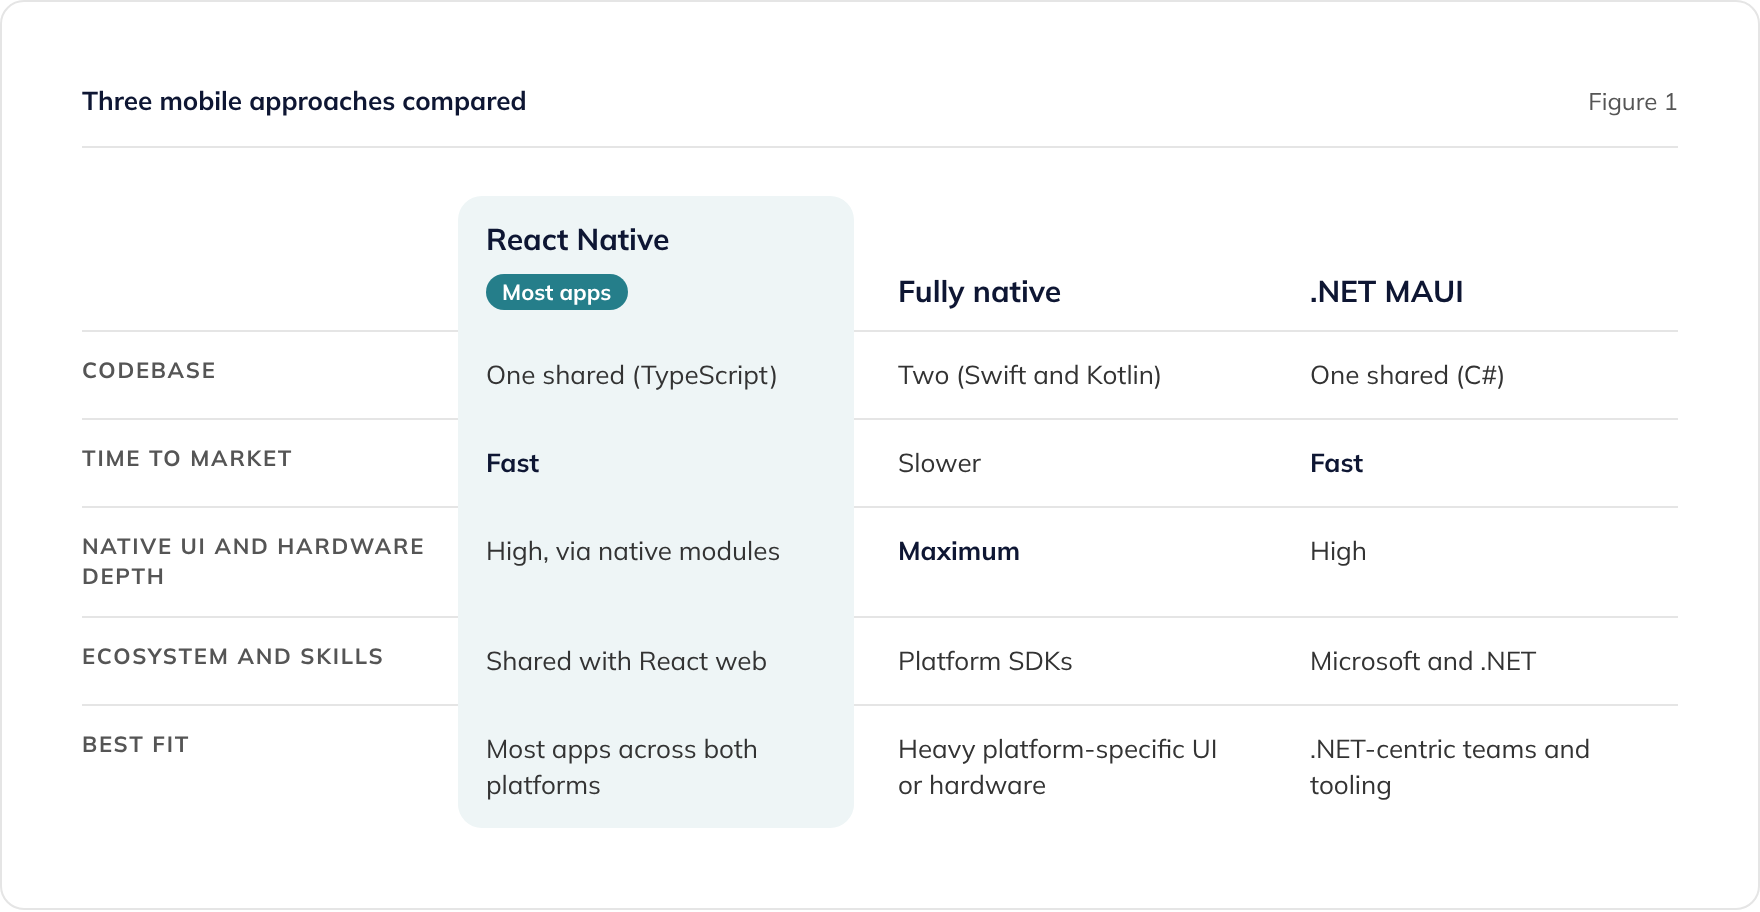Click the 'CODEBASE' row label
The height and width of the screenshot is (912, 1760).
[x=149, y=371]
